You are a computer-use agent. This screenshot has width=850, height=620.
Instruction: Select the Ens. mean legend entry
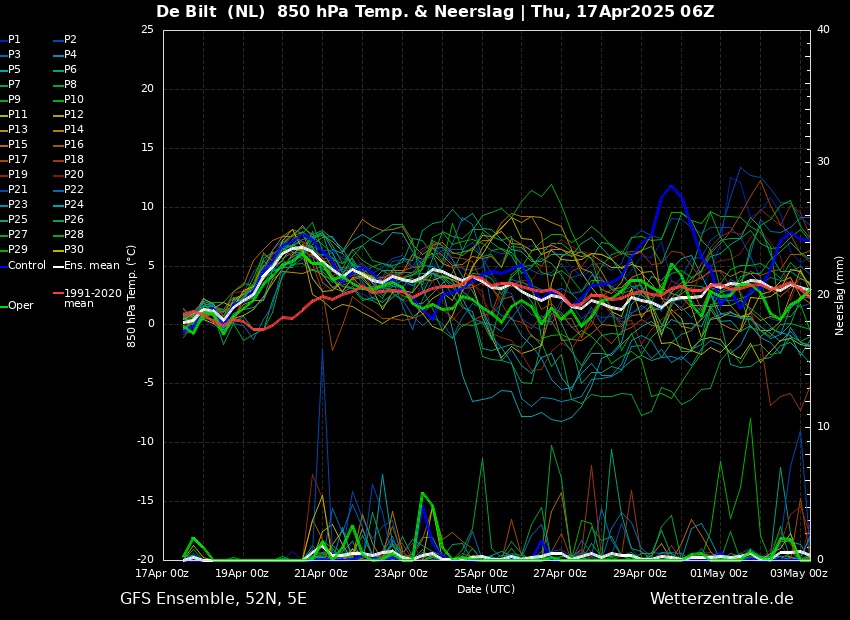(87, 266)
